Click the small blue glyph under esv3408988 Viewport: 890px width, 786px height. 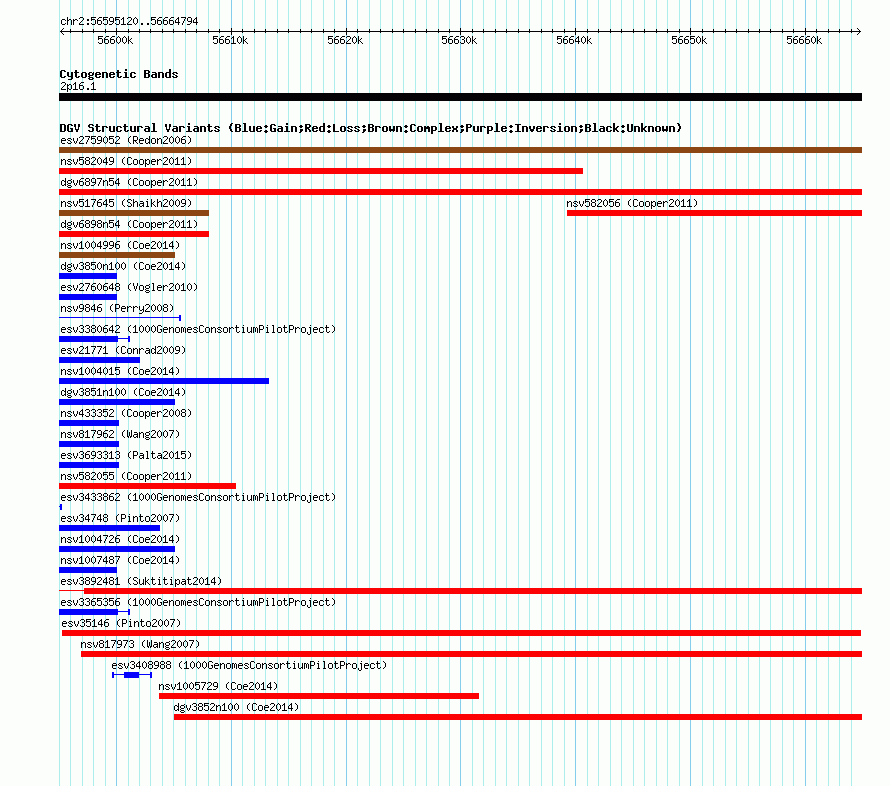tap(132, 675)
